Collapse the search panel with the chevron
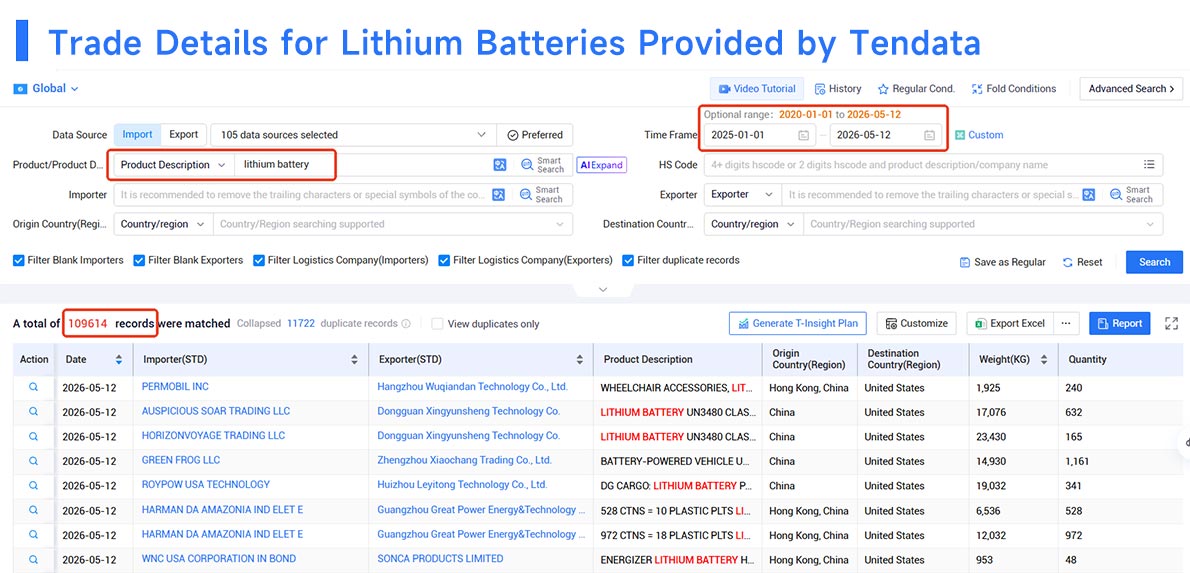Image resolution: width=1190 pixels, height=573 pixels. [603, 289]
